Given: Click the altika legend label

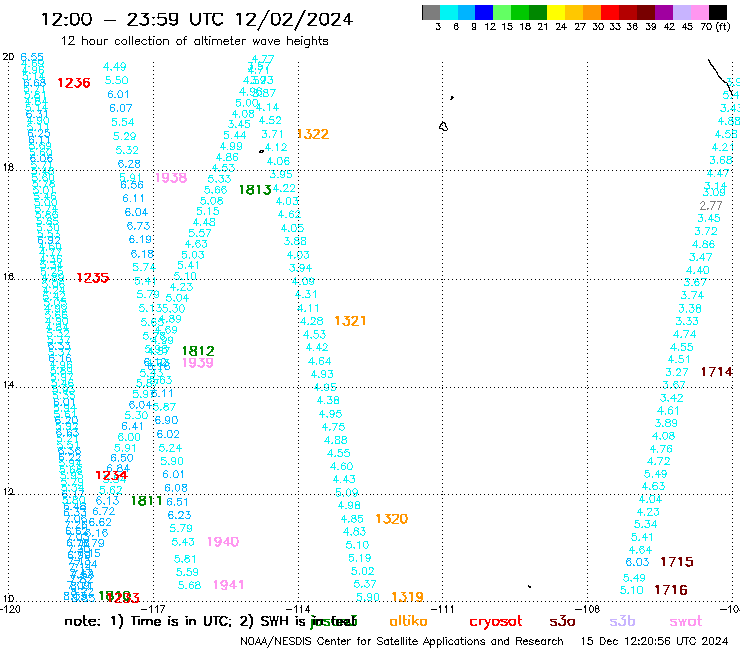Looking at the screenshot, I should coord(408,621).
